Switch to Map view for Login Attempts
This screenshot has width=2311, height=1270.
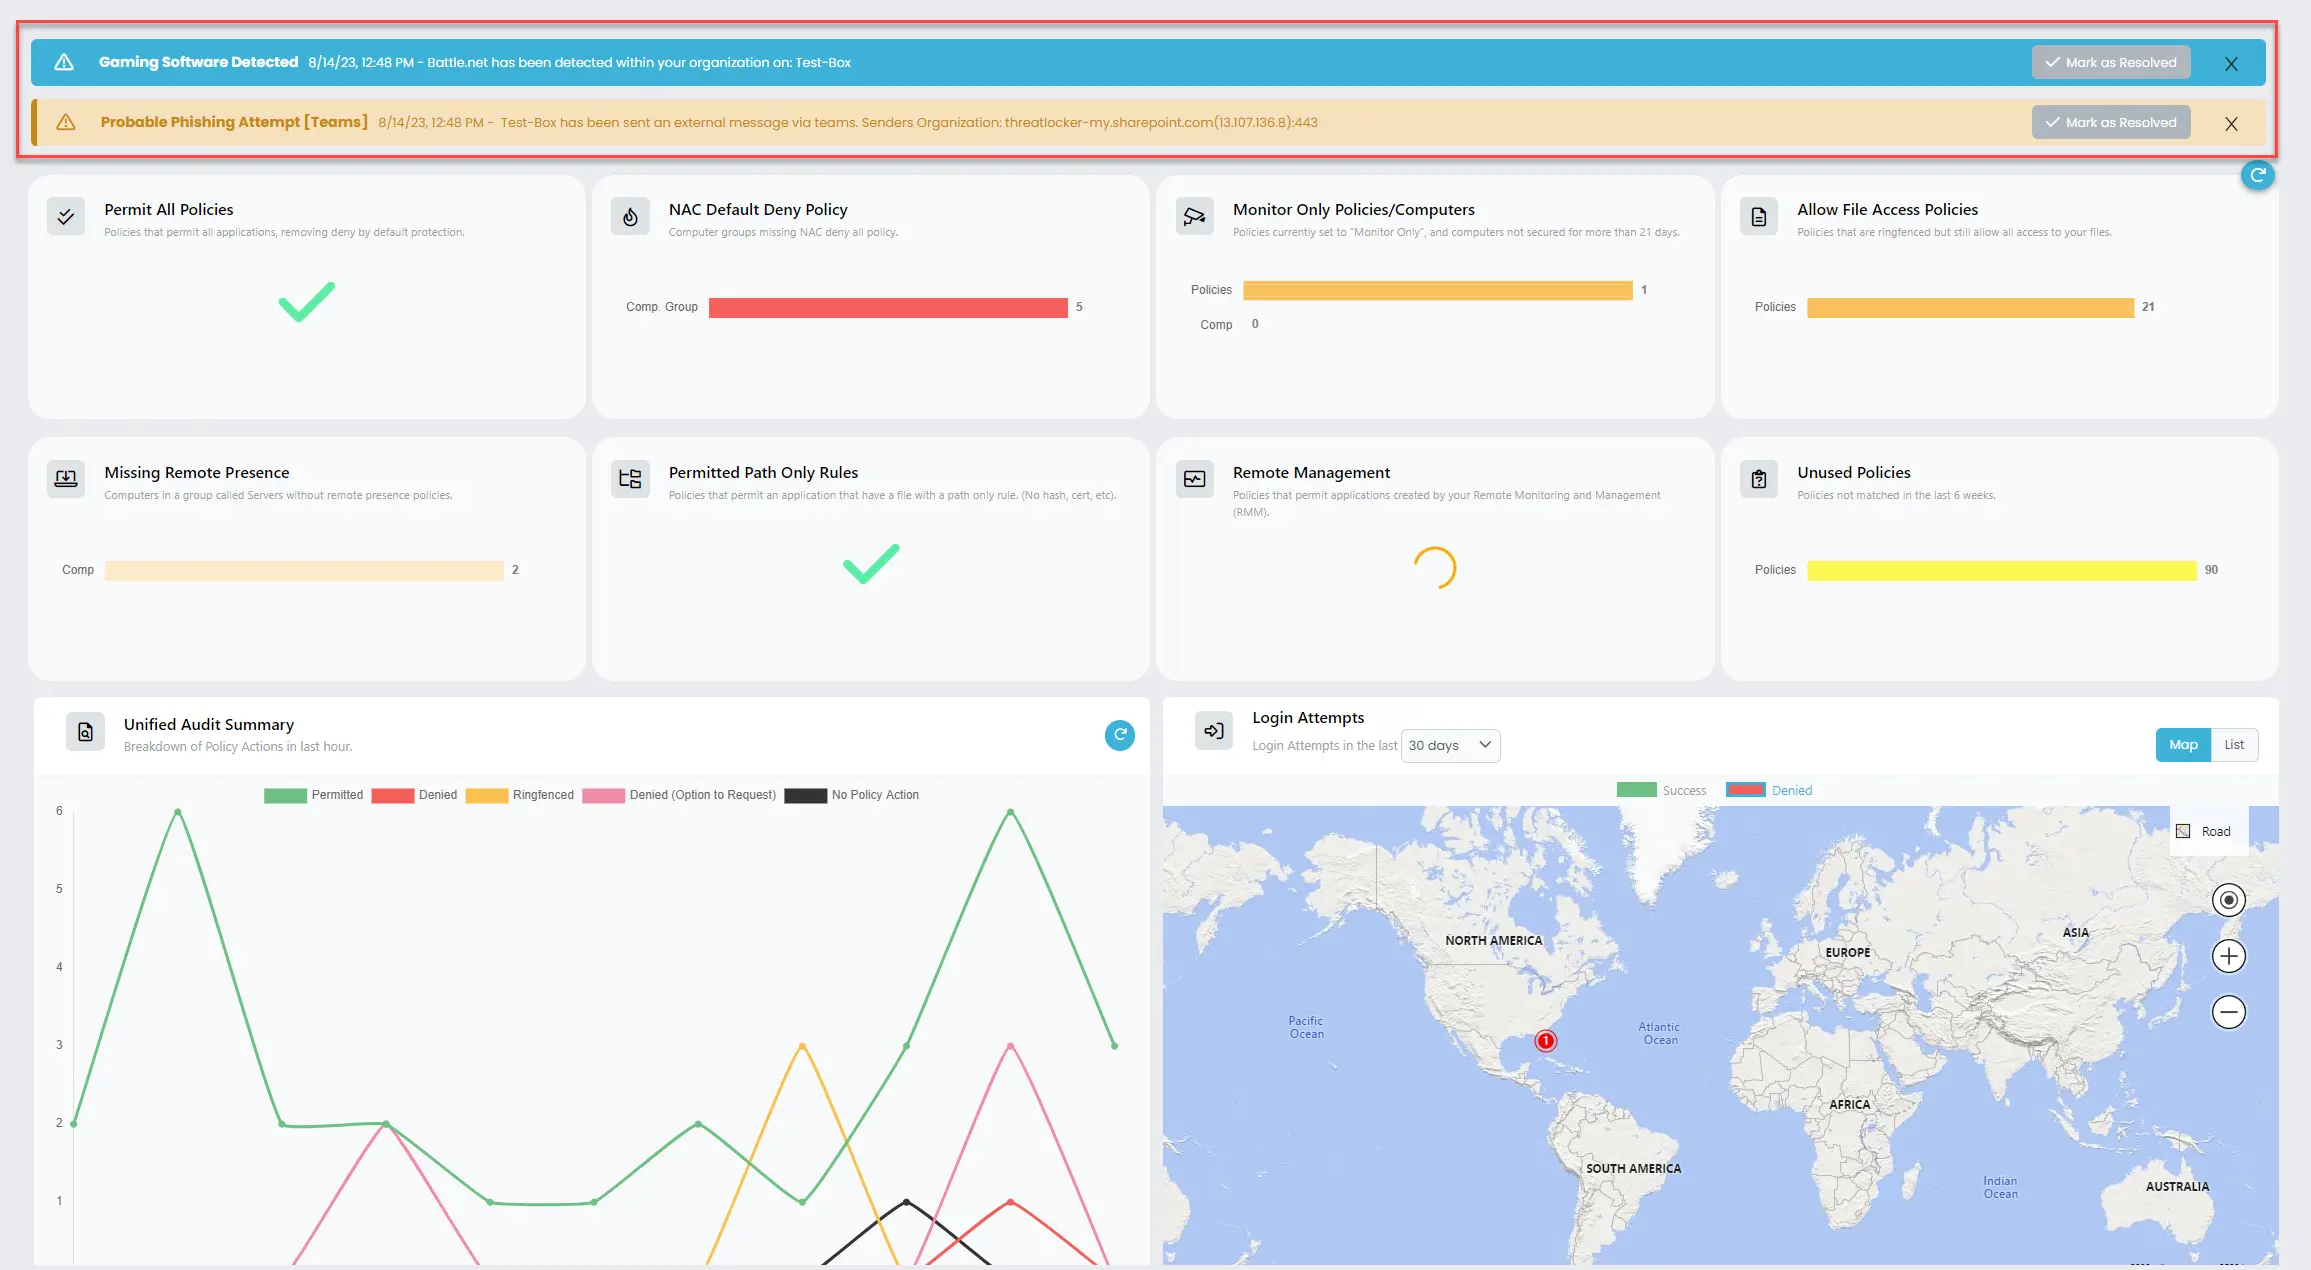[x=2183, y=745]
